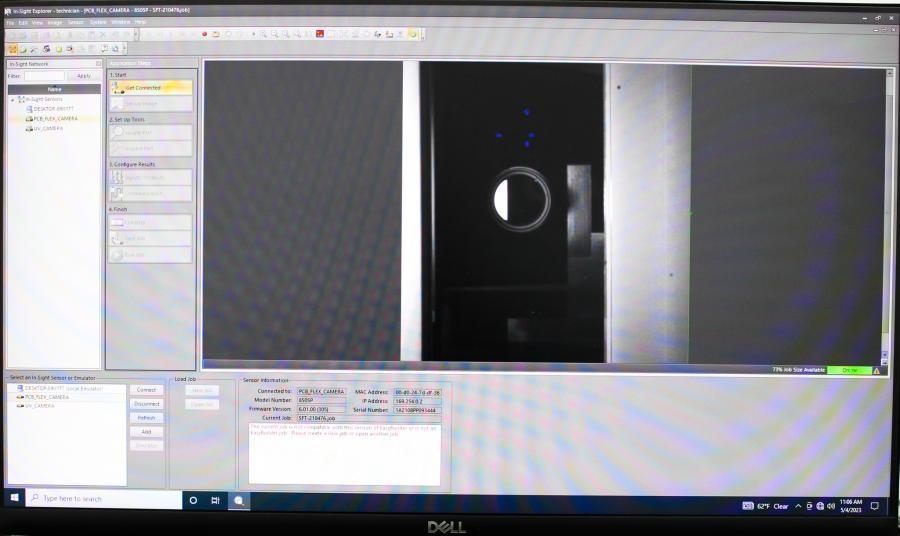Click the Current Job field
The image size is (900, 536).
pos(368,418)
